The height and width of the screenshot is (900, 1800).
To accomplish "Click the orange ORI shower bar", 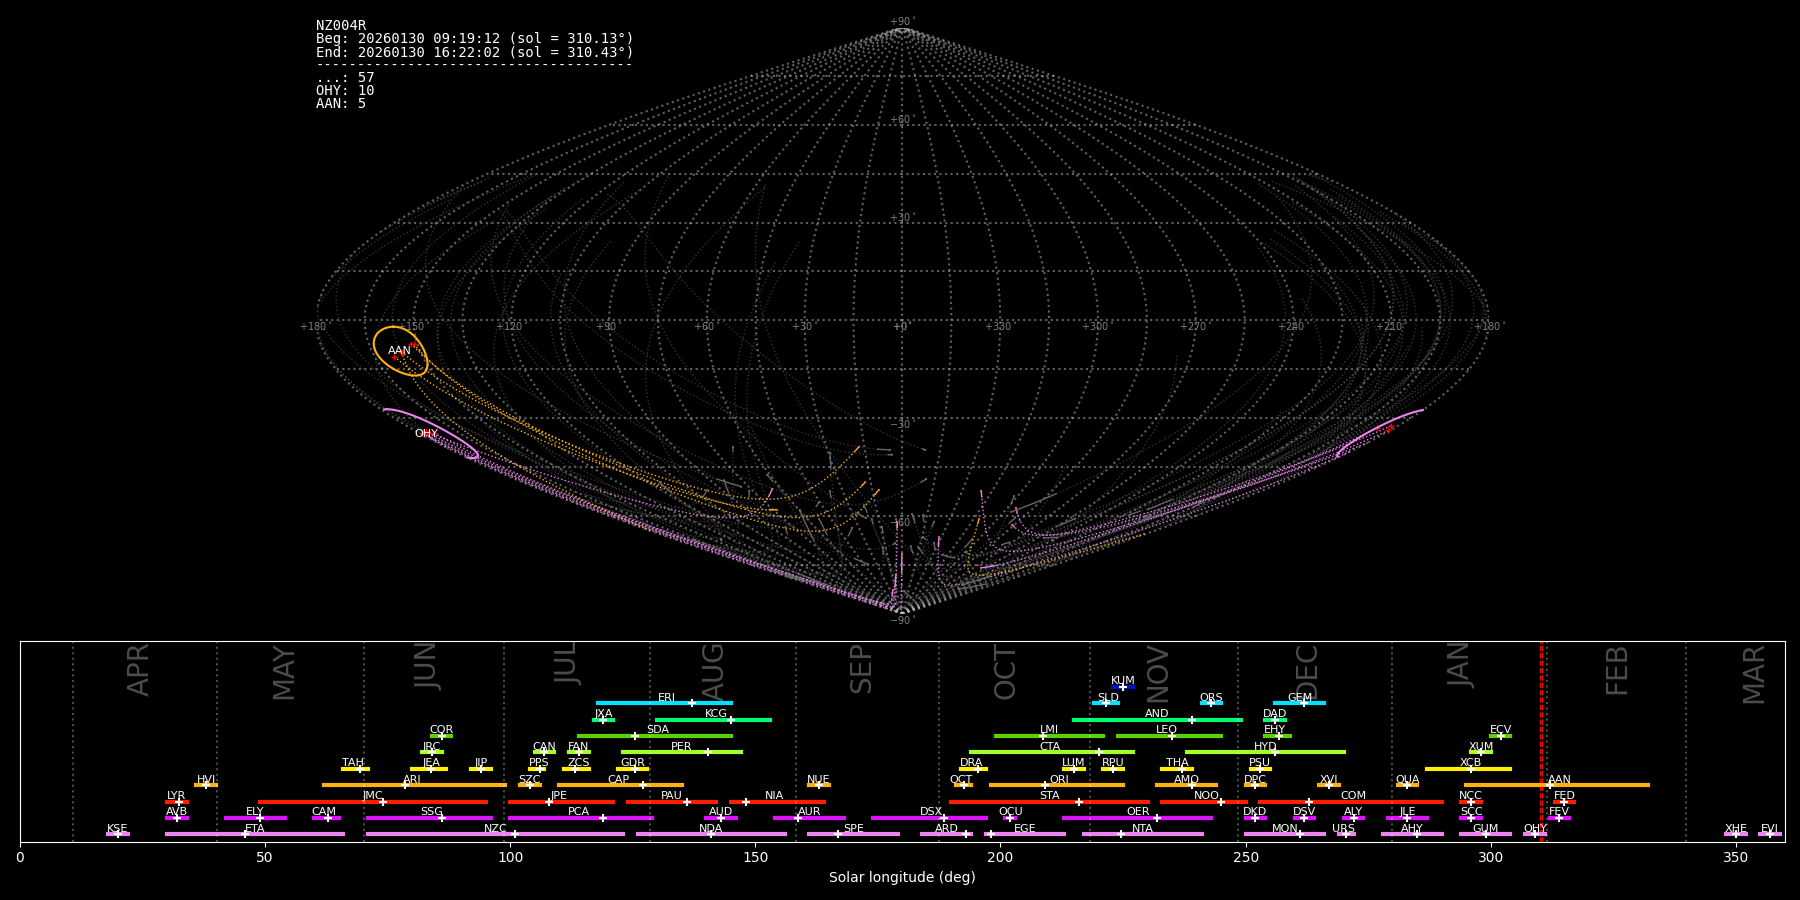I will 1057,785.
